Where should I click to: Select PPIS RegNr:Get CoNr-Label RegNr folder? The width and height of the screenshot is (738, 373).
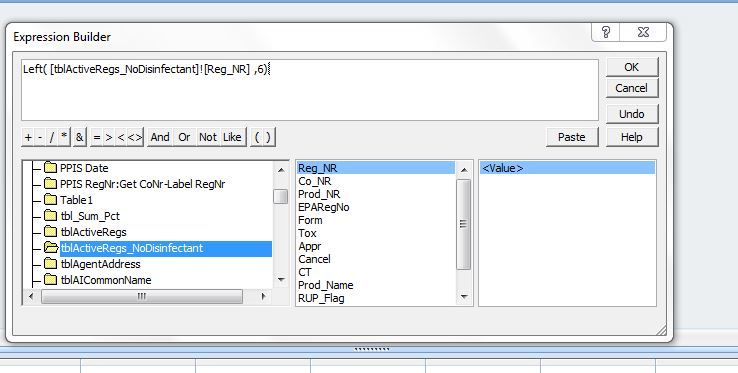143,184
